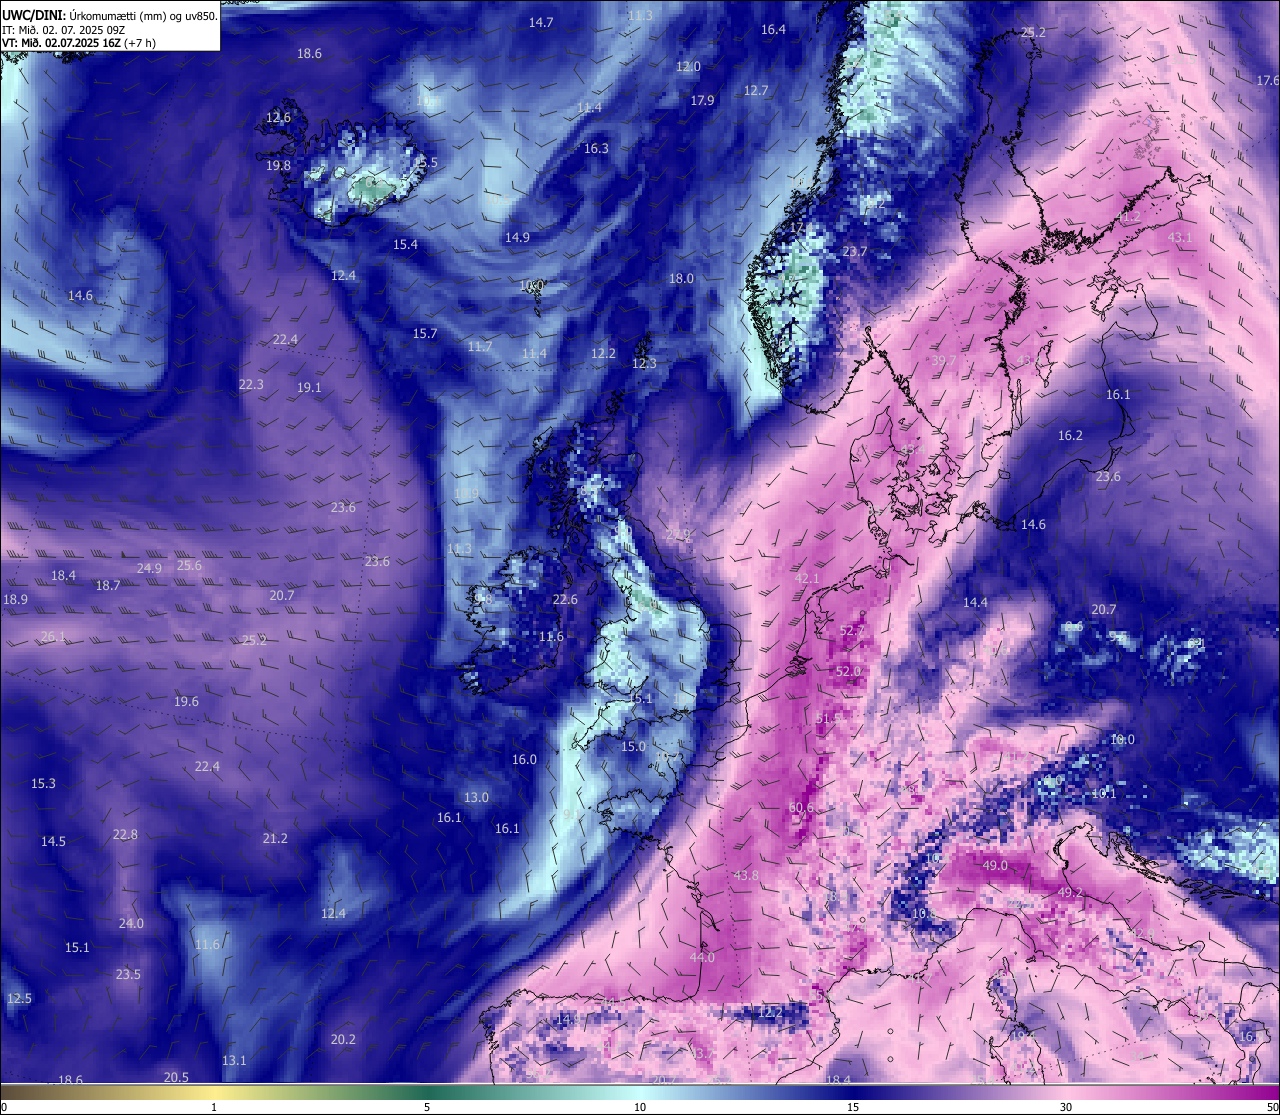Click the map value 22.8

[x=125, y=835]
